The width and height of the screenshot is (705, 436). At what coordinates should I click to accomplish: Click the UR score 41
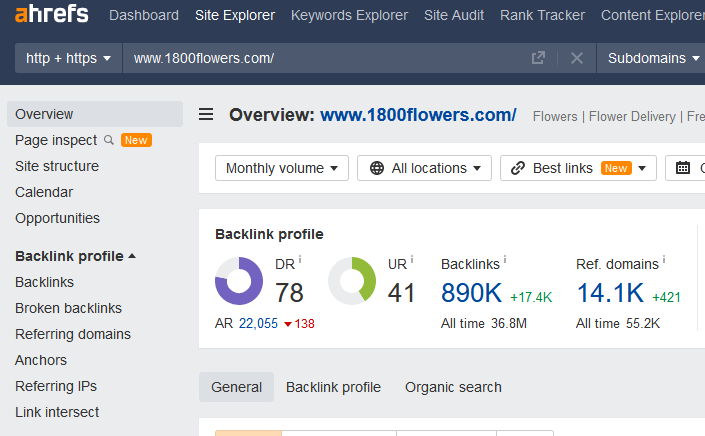[x=401, y=293]
